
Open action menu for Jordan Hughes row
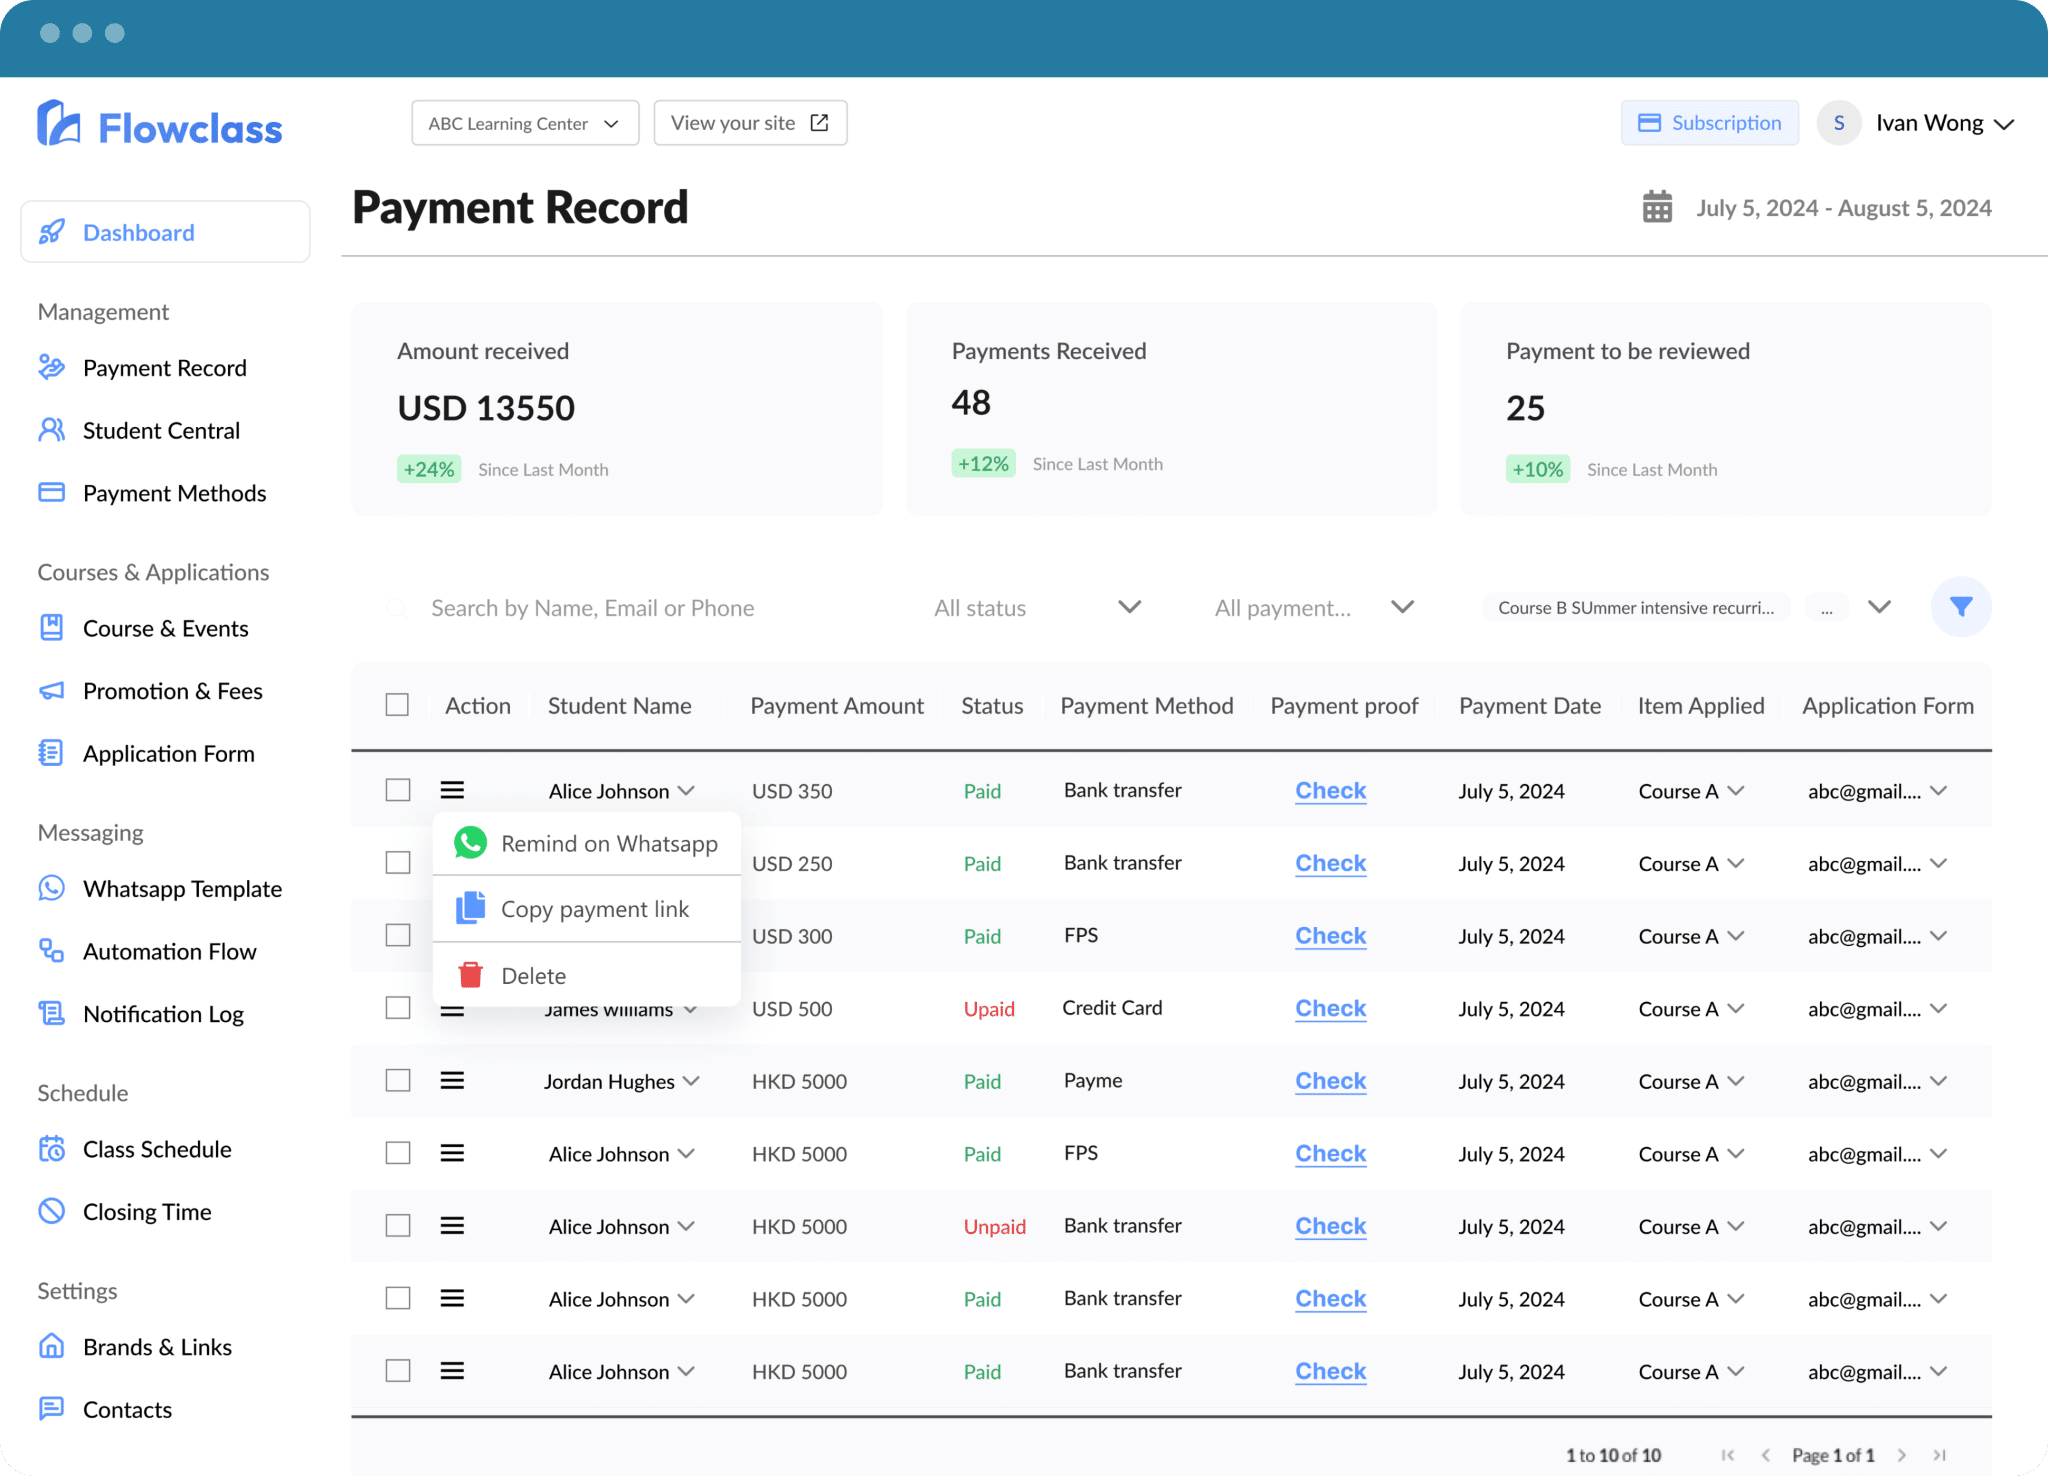pyautogui.click(x=452, y=1080)
